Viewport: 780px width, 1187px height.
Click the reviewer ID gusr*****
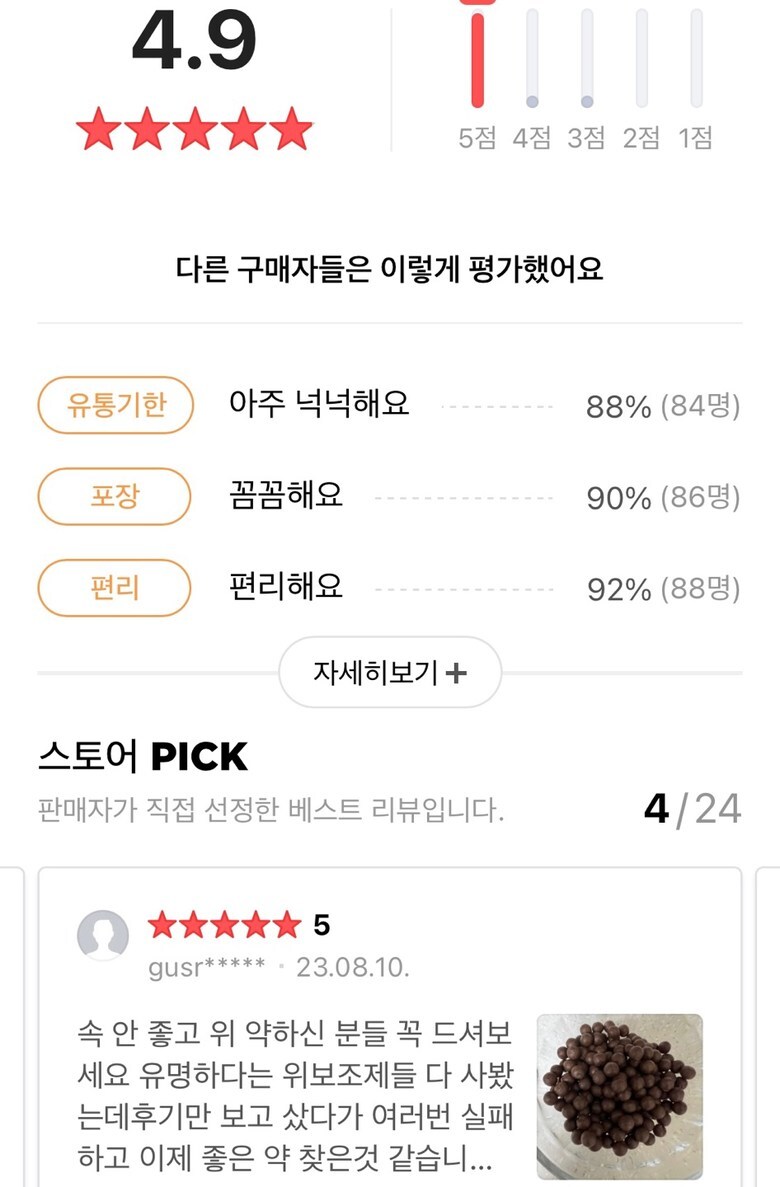[207, 967]
